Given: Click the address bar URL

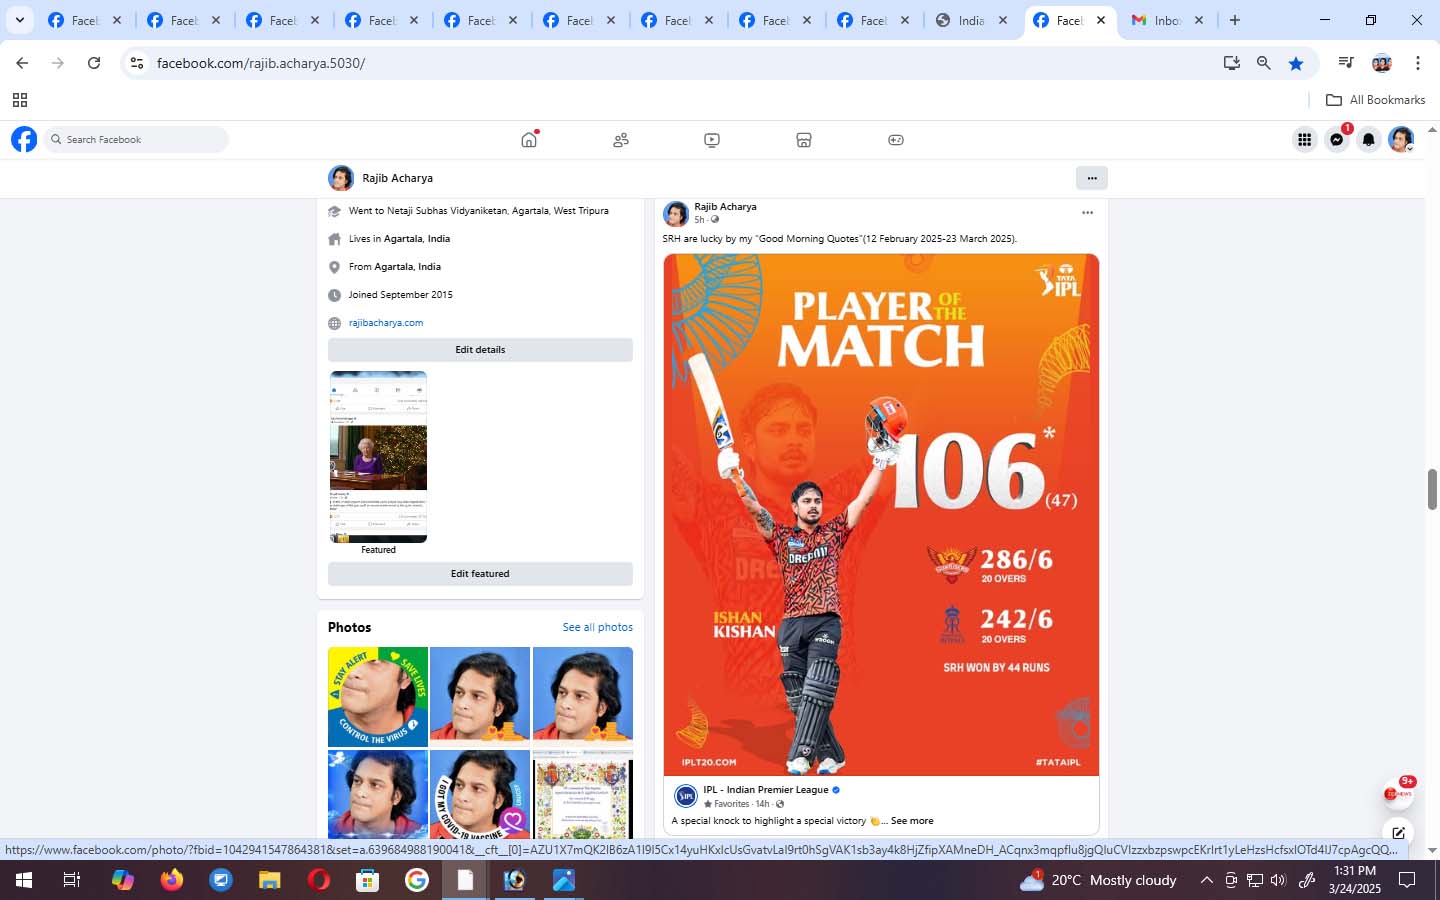Looking at the screenshot, I should pyautogui.click(x=261, y=63).
